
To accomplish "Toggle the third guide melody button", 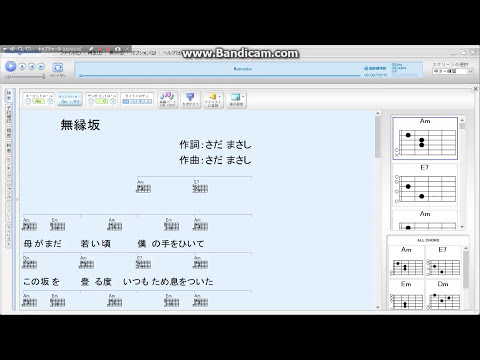I will [x=141, y=101].
